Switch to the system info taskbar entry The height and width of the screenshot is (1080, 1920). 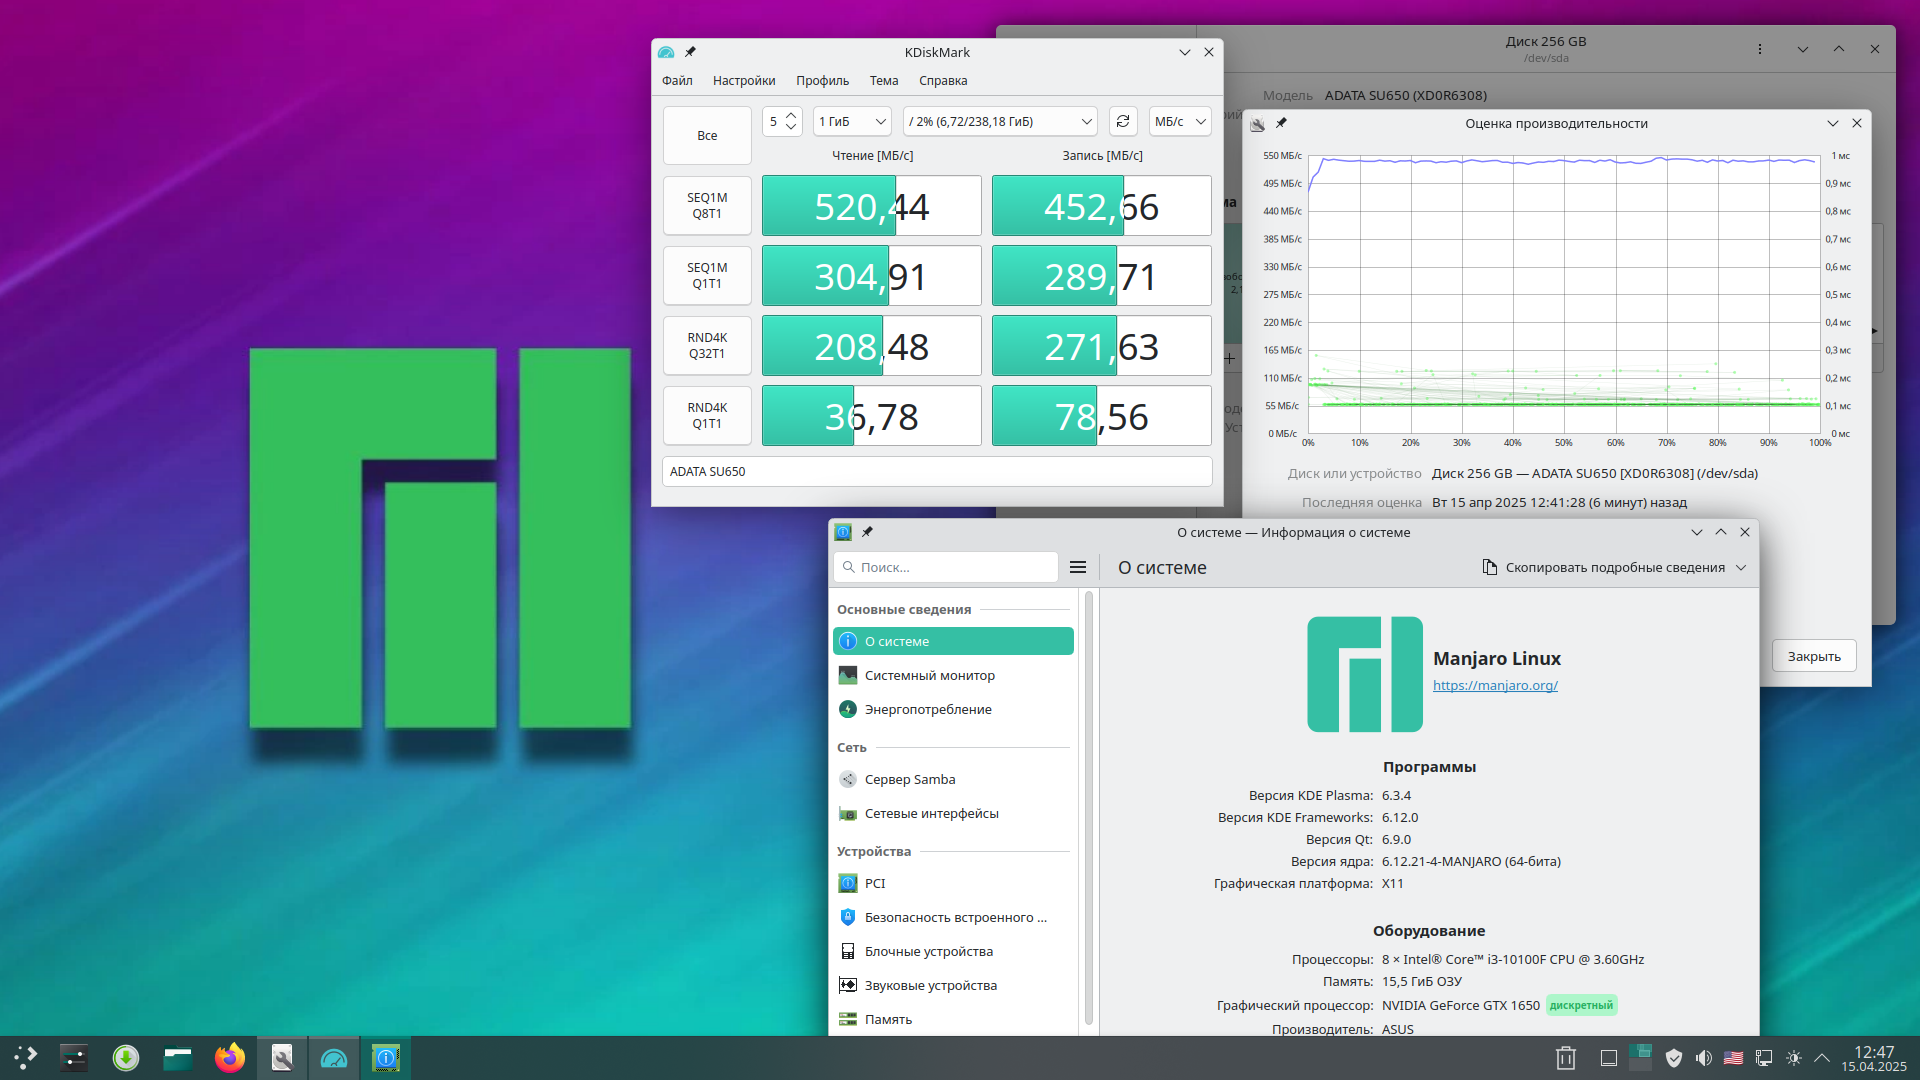coord(386,1057)
